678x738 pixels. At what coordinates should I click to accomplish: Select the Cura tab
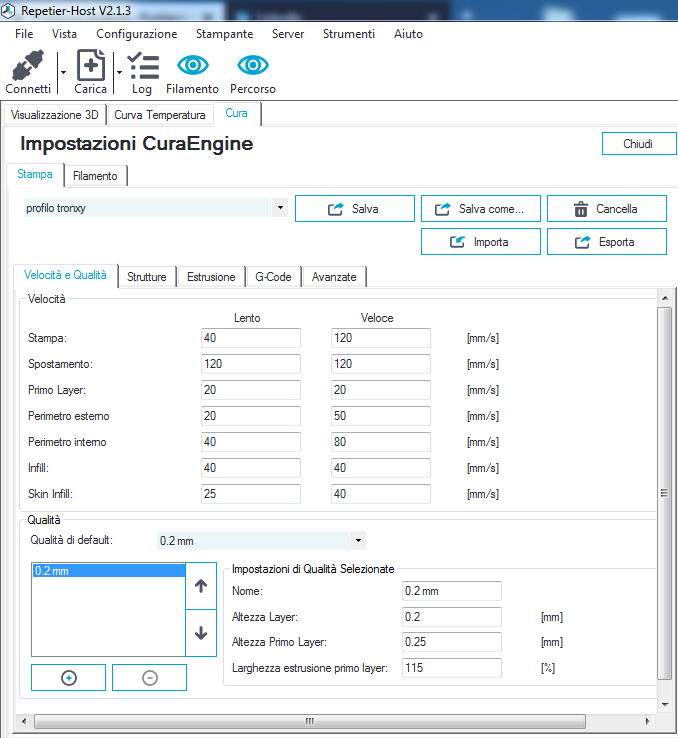point(237,113)
